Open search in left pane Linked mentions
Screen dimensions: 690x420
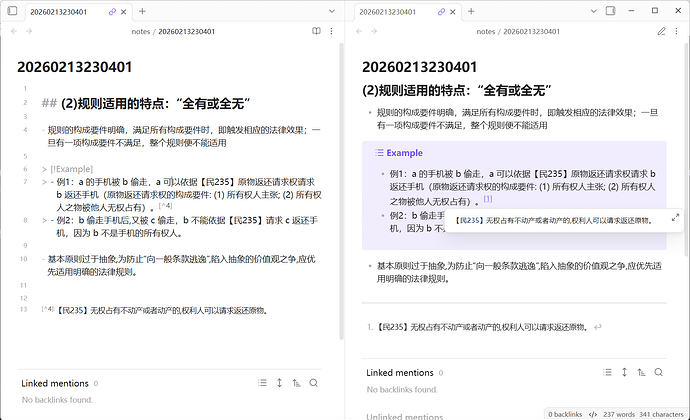coord(314,383)
